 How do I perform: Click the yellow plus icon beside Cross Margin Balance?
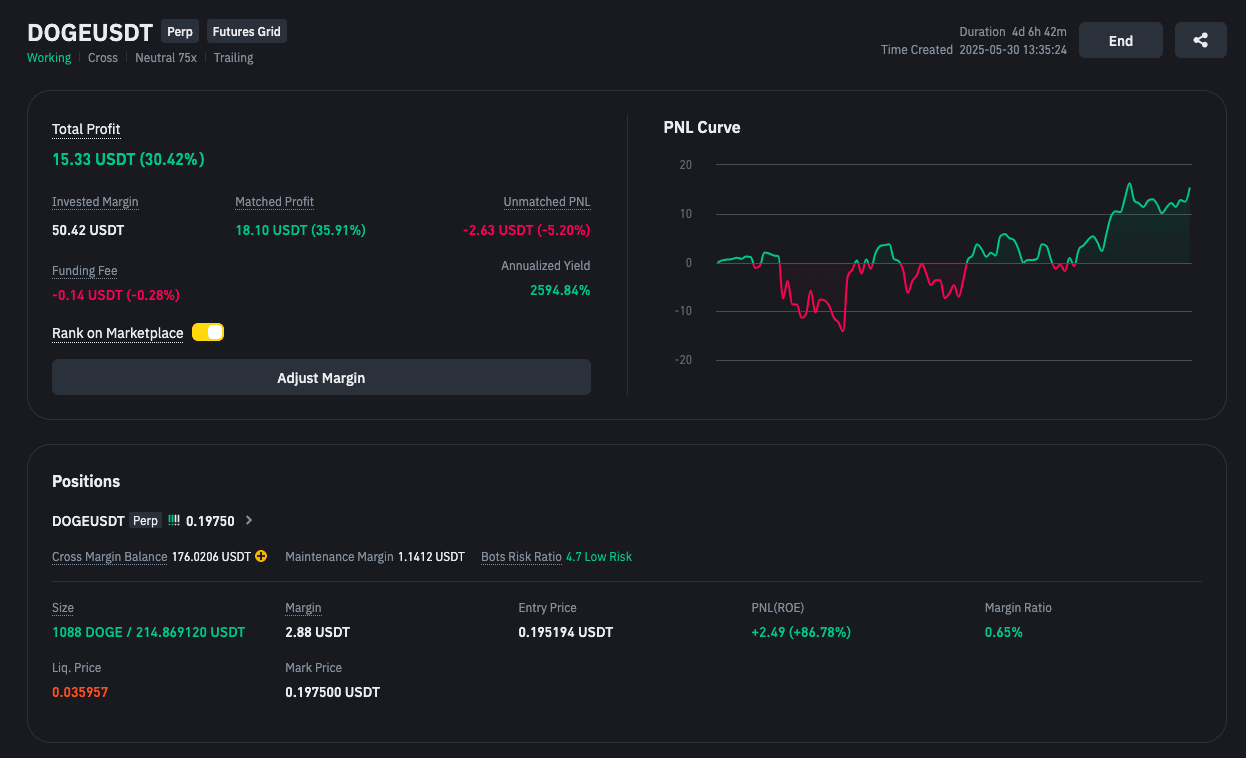pos(261,556)
